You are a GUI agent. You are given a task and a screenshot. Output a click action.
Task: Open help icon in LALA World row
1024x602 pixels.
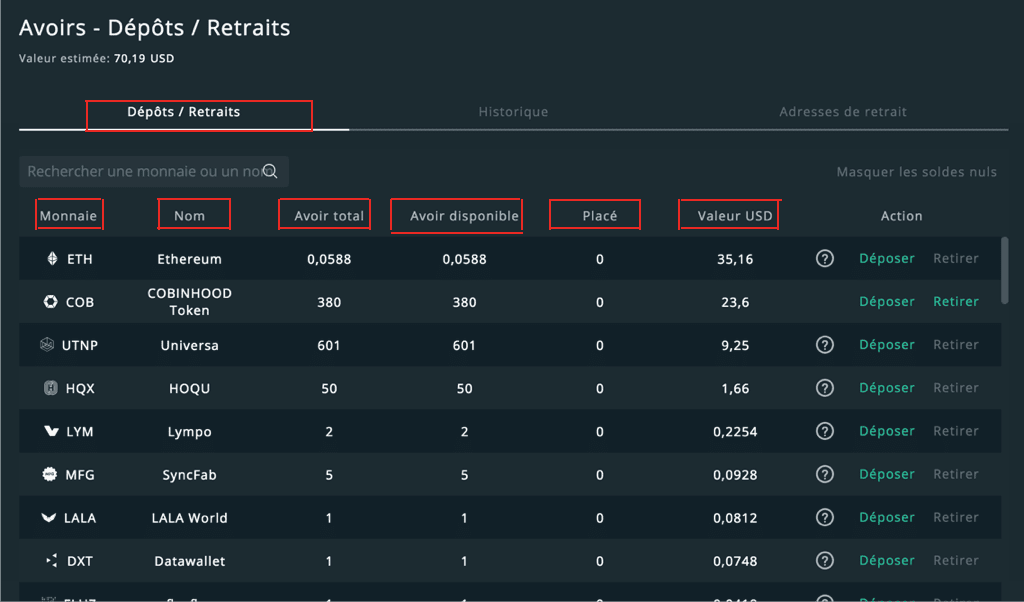point(825,517)
